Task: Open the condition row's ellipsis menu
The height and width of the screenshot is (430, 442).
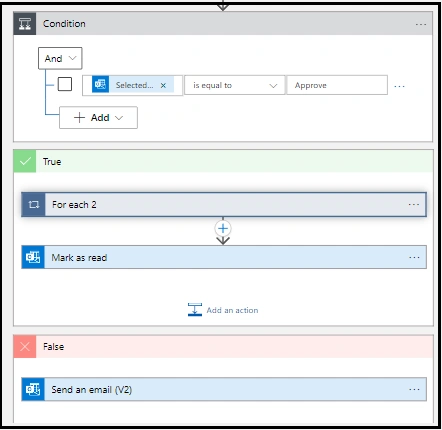Action: tap(399, 86)
